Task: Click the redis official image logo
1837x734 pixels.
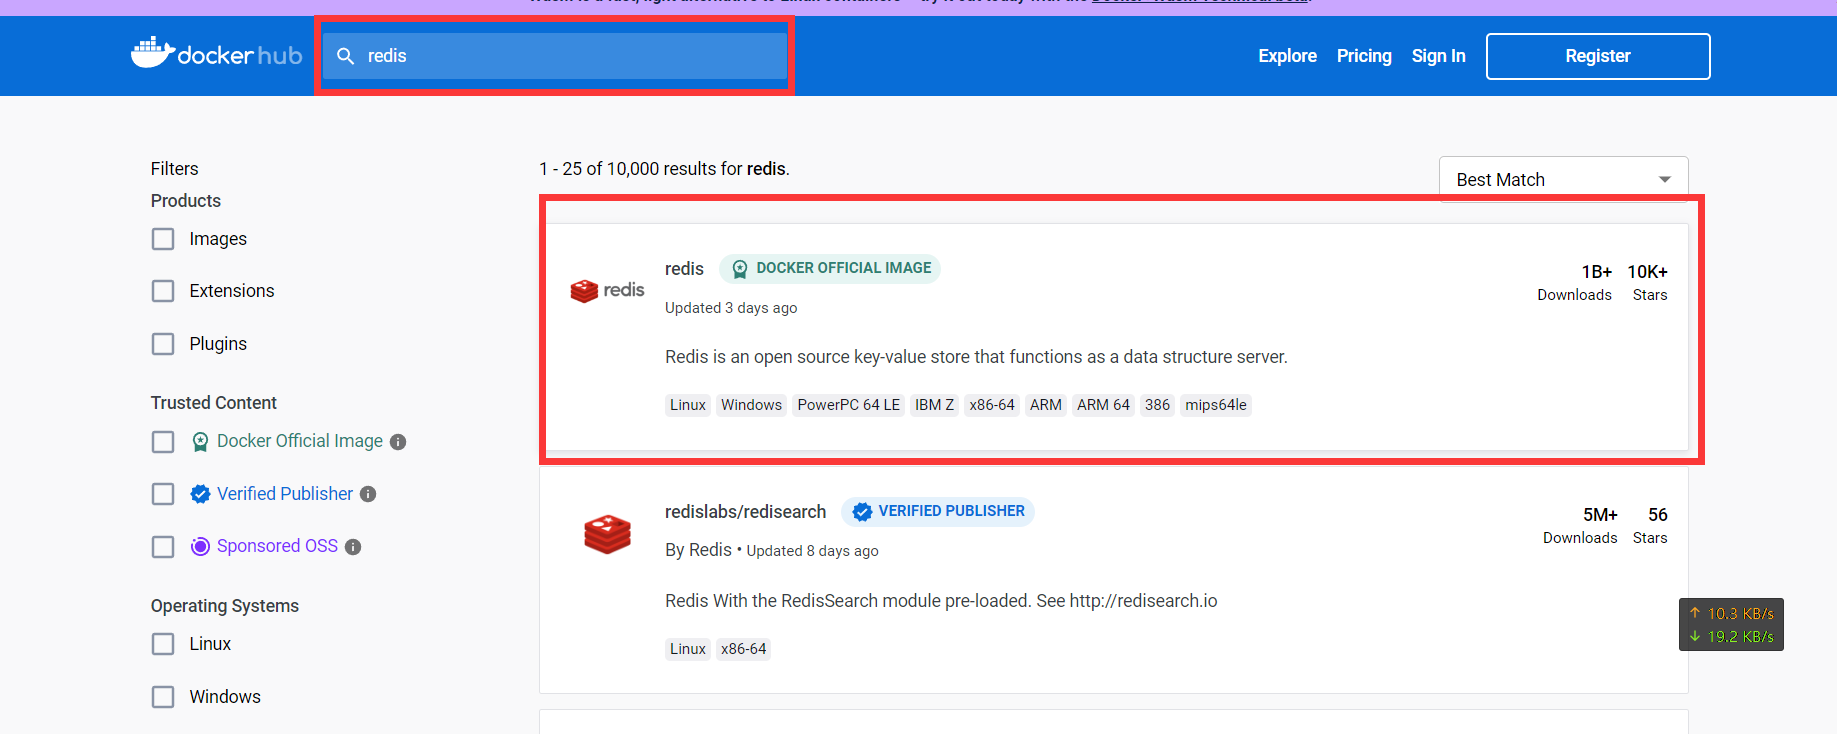Action: pyautogui.click(x=607, y=290)
